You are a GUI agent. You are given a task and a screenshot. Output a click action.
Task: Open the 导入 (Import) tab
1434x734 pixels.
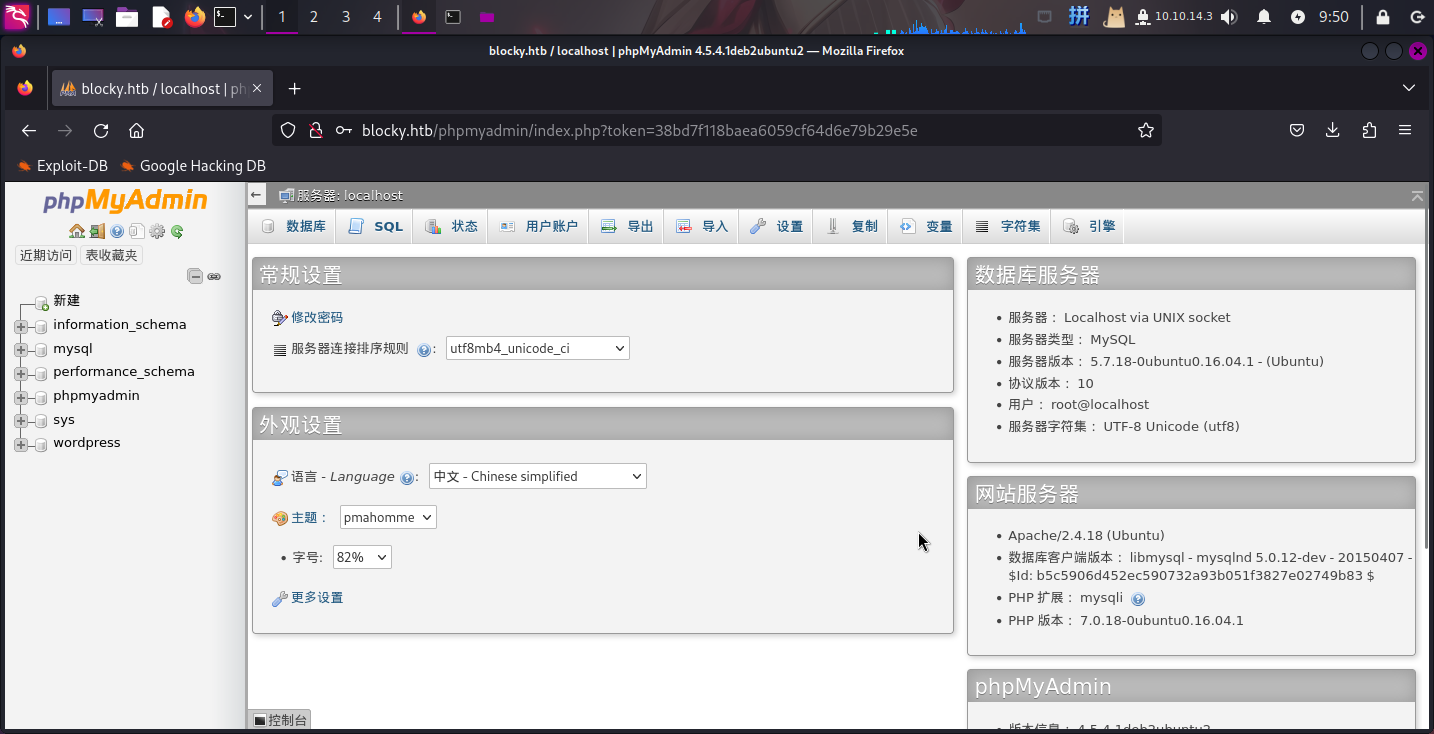tap(702, 226)
